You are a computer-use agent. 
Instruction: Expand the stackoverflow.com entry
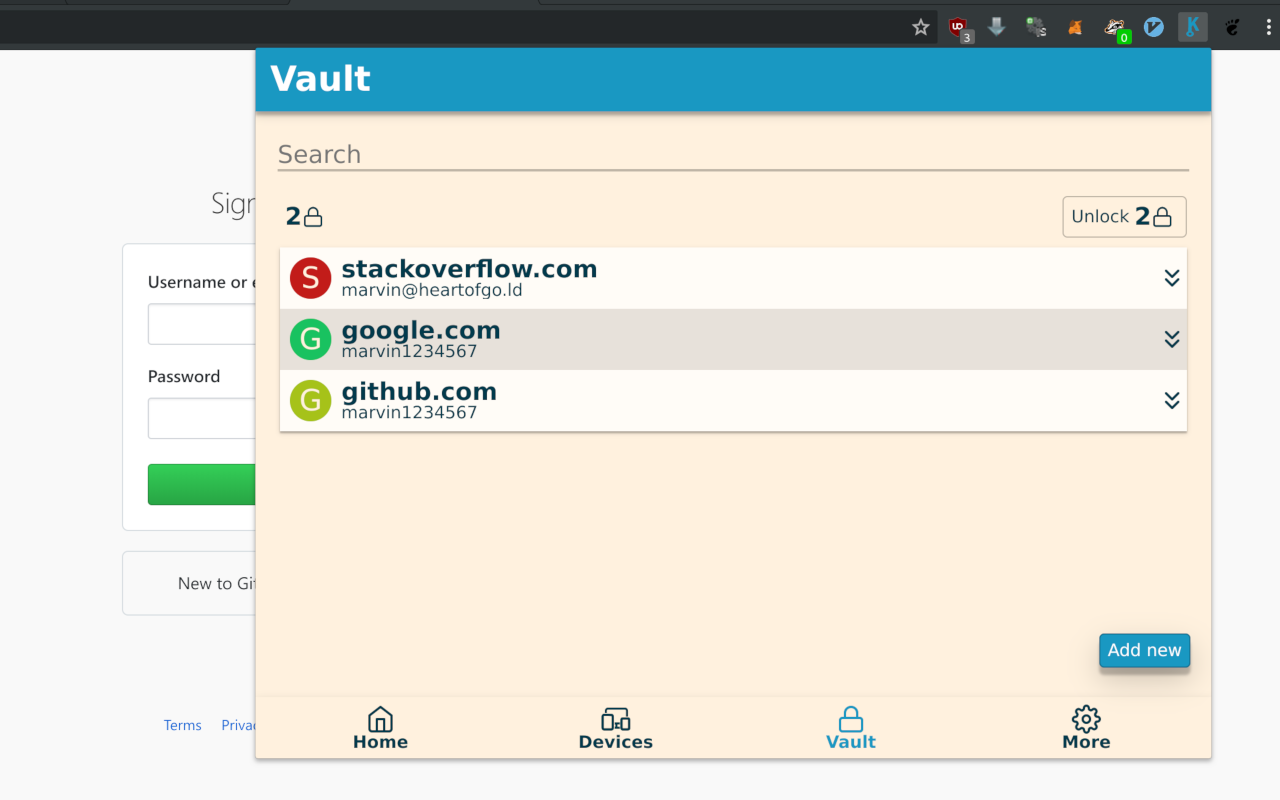coord(1171,278)
